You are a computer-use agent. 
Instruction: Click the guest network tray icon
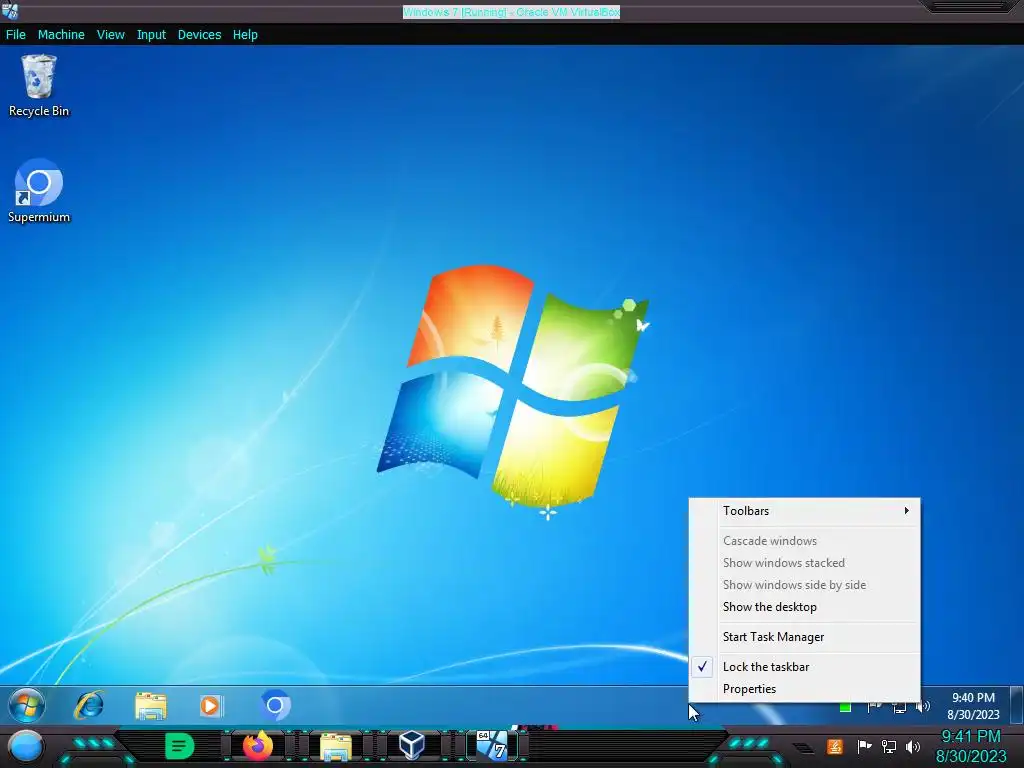click(899, 707)
